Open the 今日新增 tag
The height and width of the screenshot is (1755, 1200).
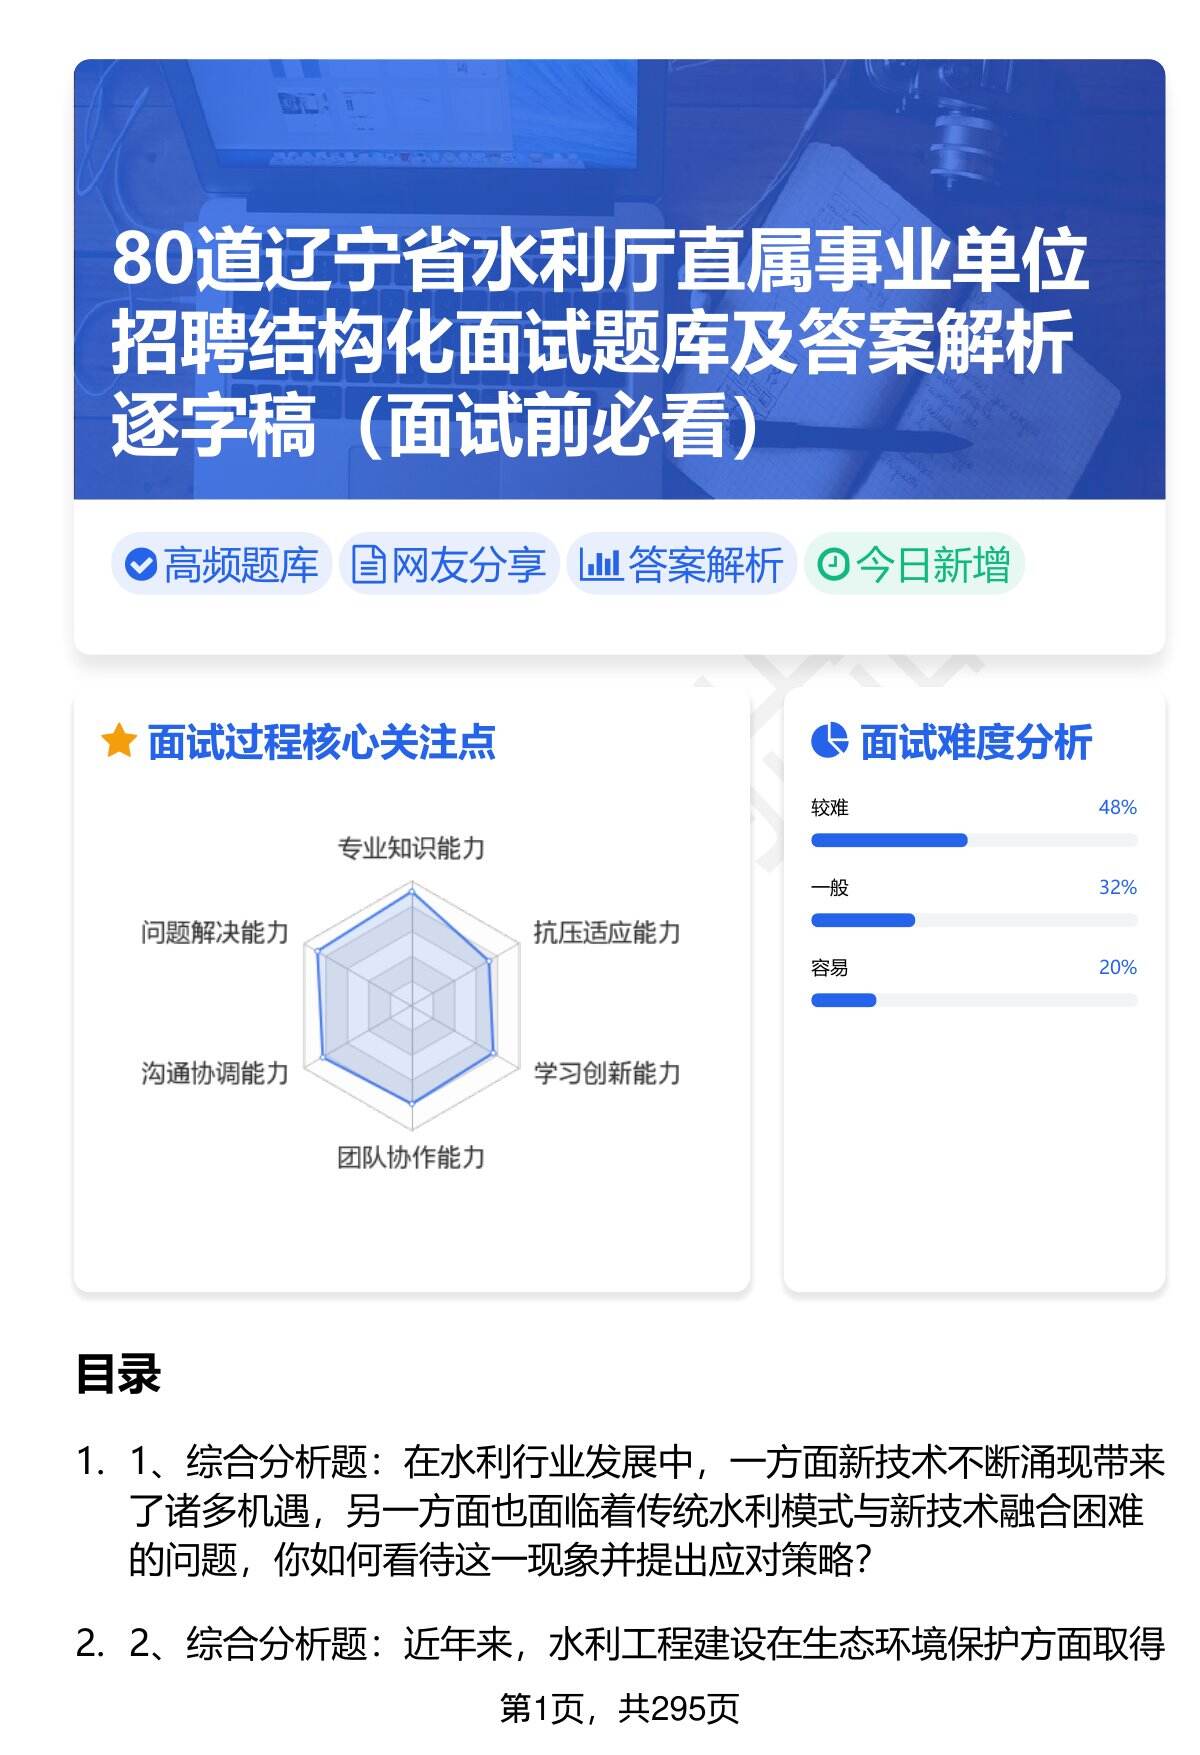(x=914, y=565)
